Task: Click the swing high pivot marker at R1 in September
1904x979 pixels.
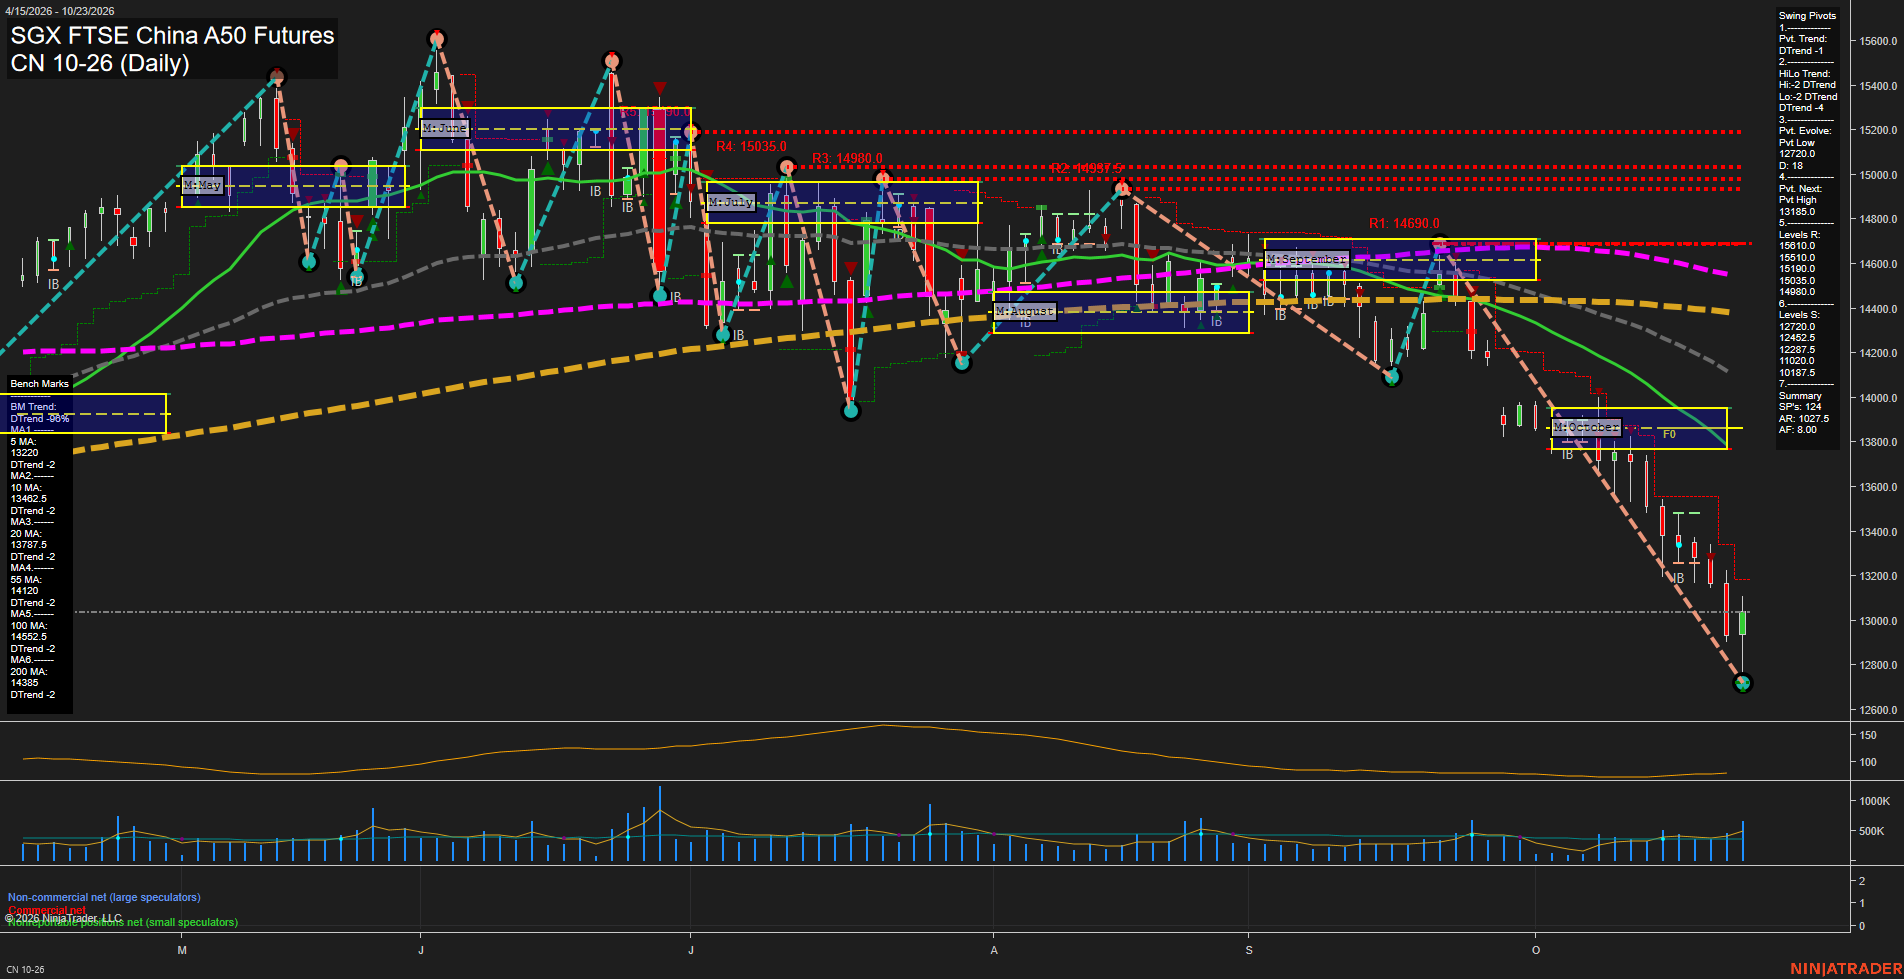Action: click(x=1439, y=242)
